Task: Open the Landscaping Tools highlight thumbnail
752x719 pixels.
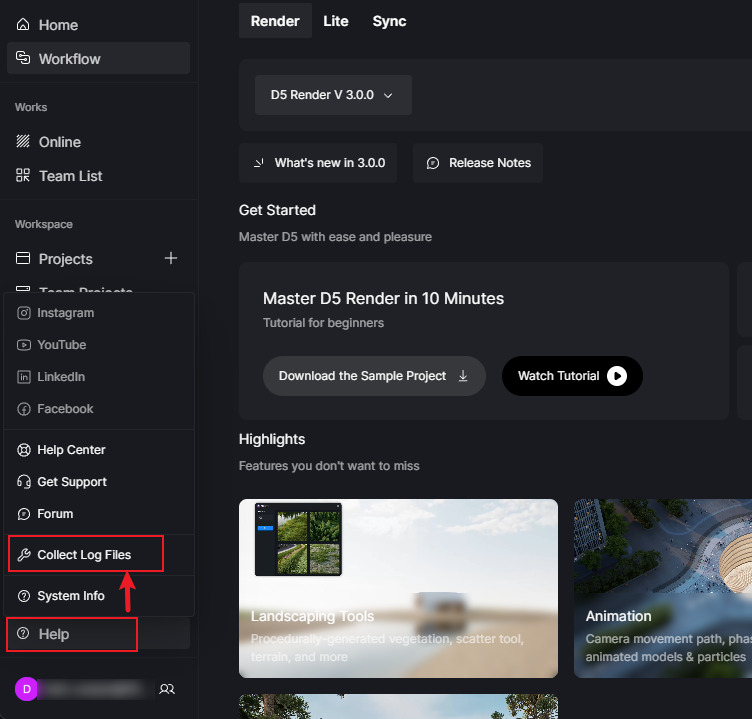Action: click(398, 588)
